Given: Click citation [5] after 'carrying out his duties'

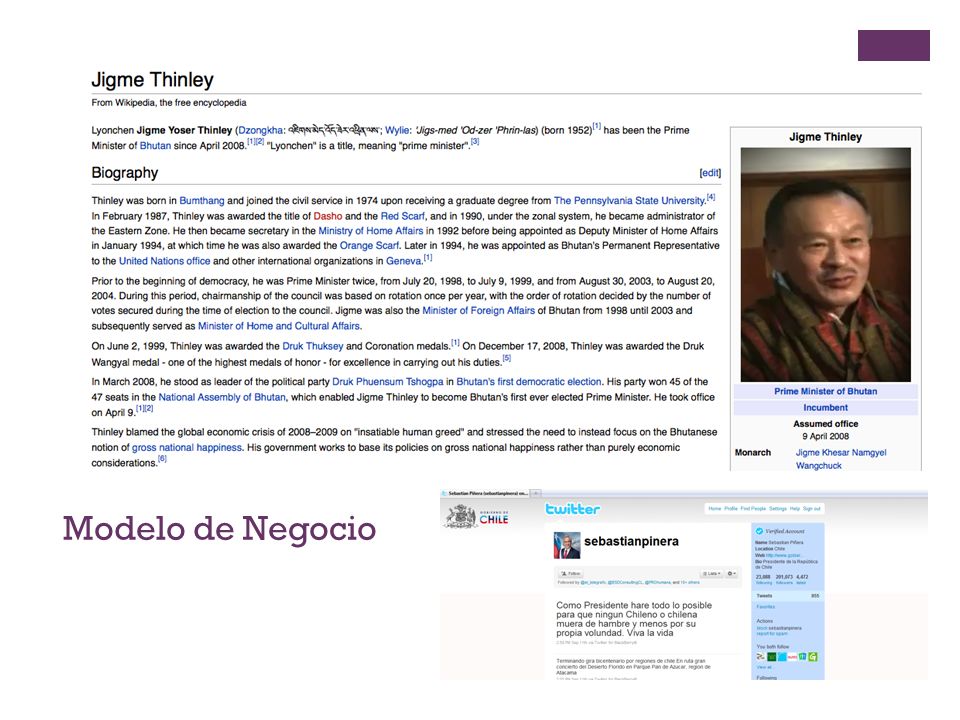Looking at the screenshot, I should point(506,358).
